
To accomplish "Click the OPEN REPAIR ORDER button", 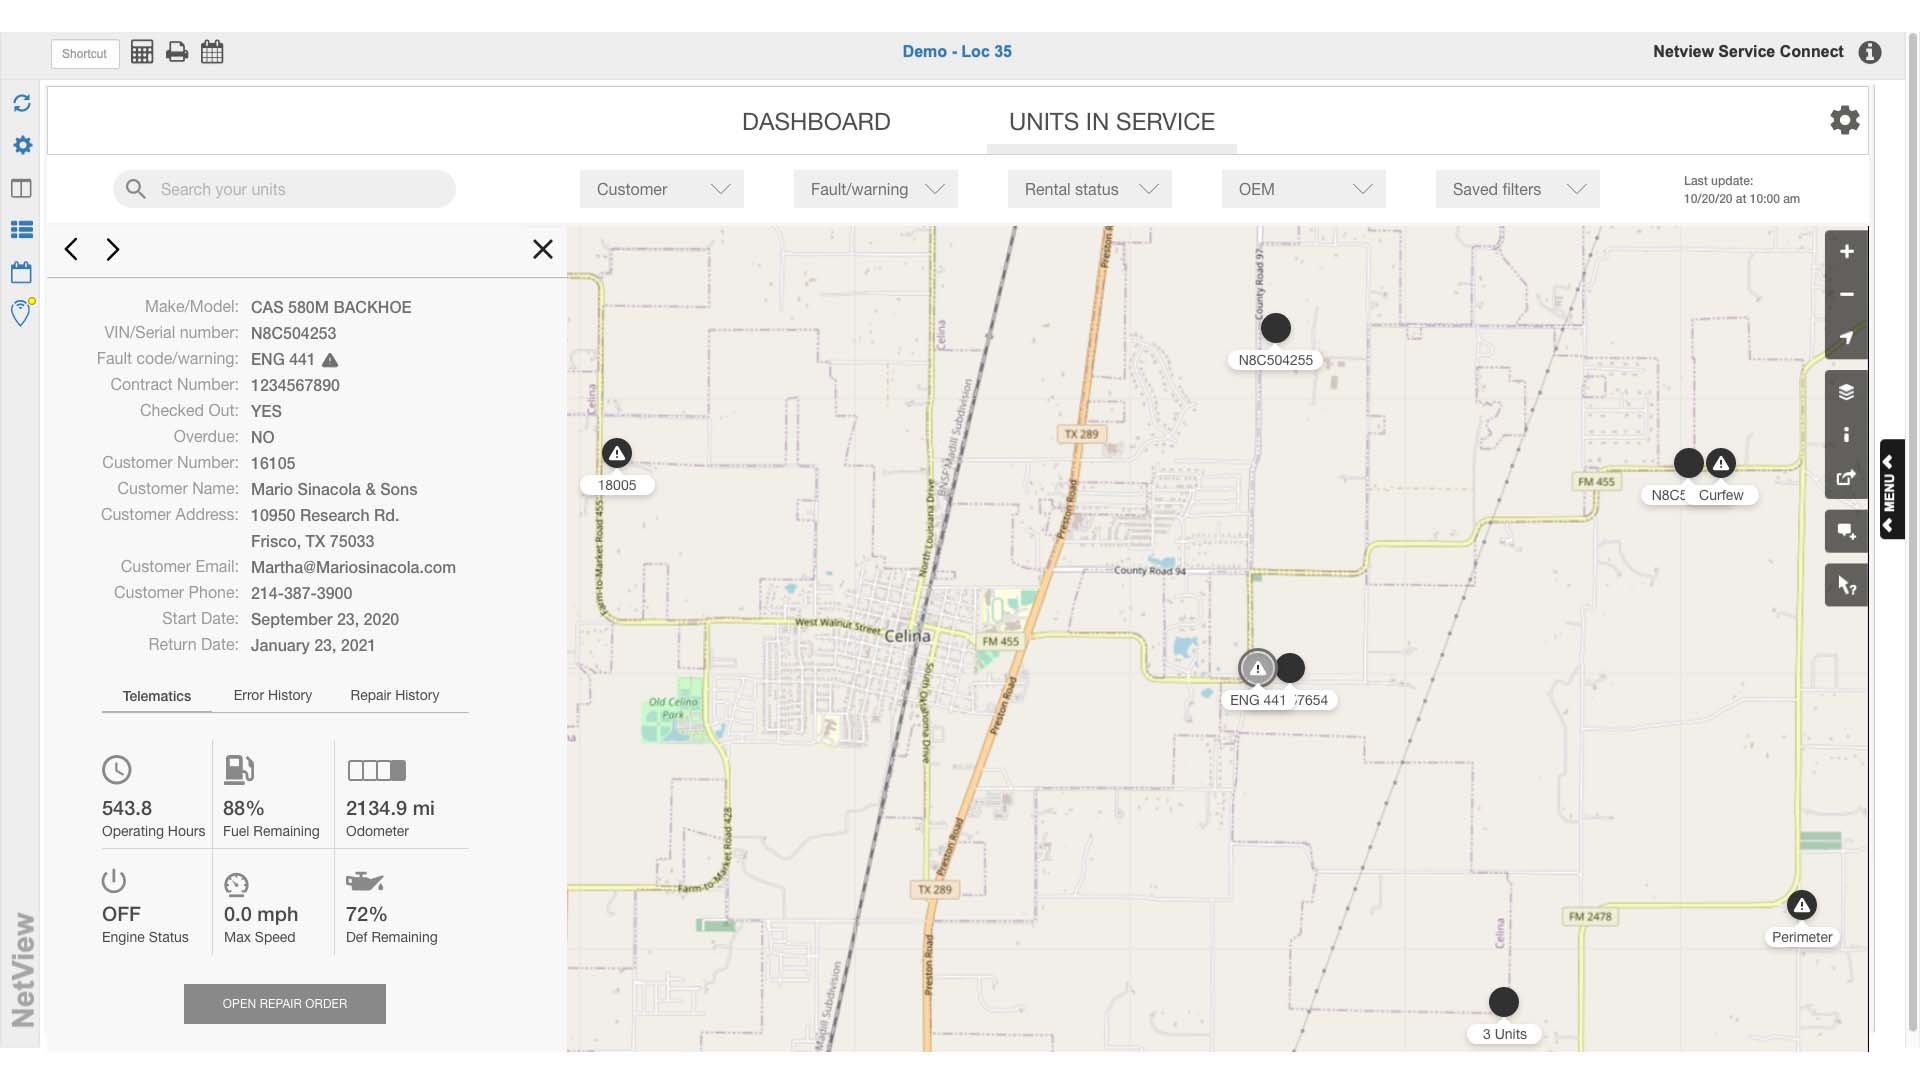I will point(285,1003).
